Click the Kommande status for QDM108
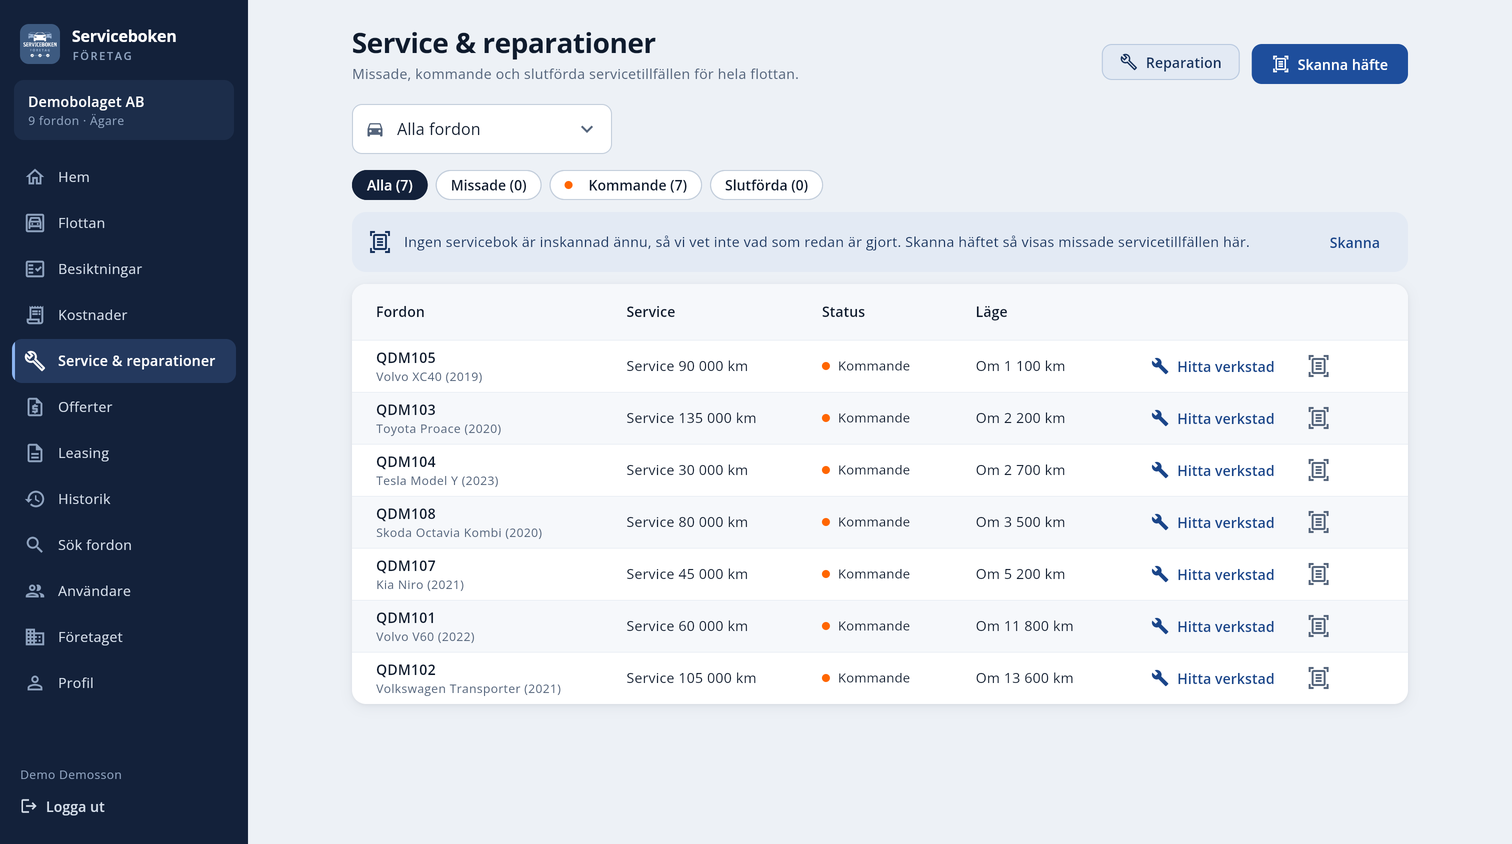 pos(866,522)
